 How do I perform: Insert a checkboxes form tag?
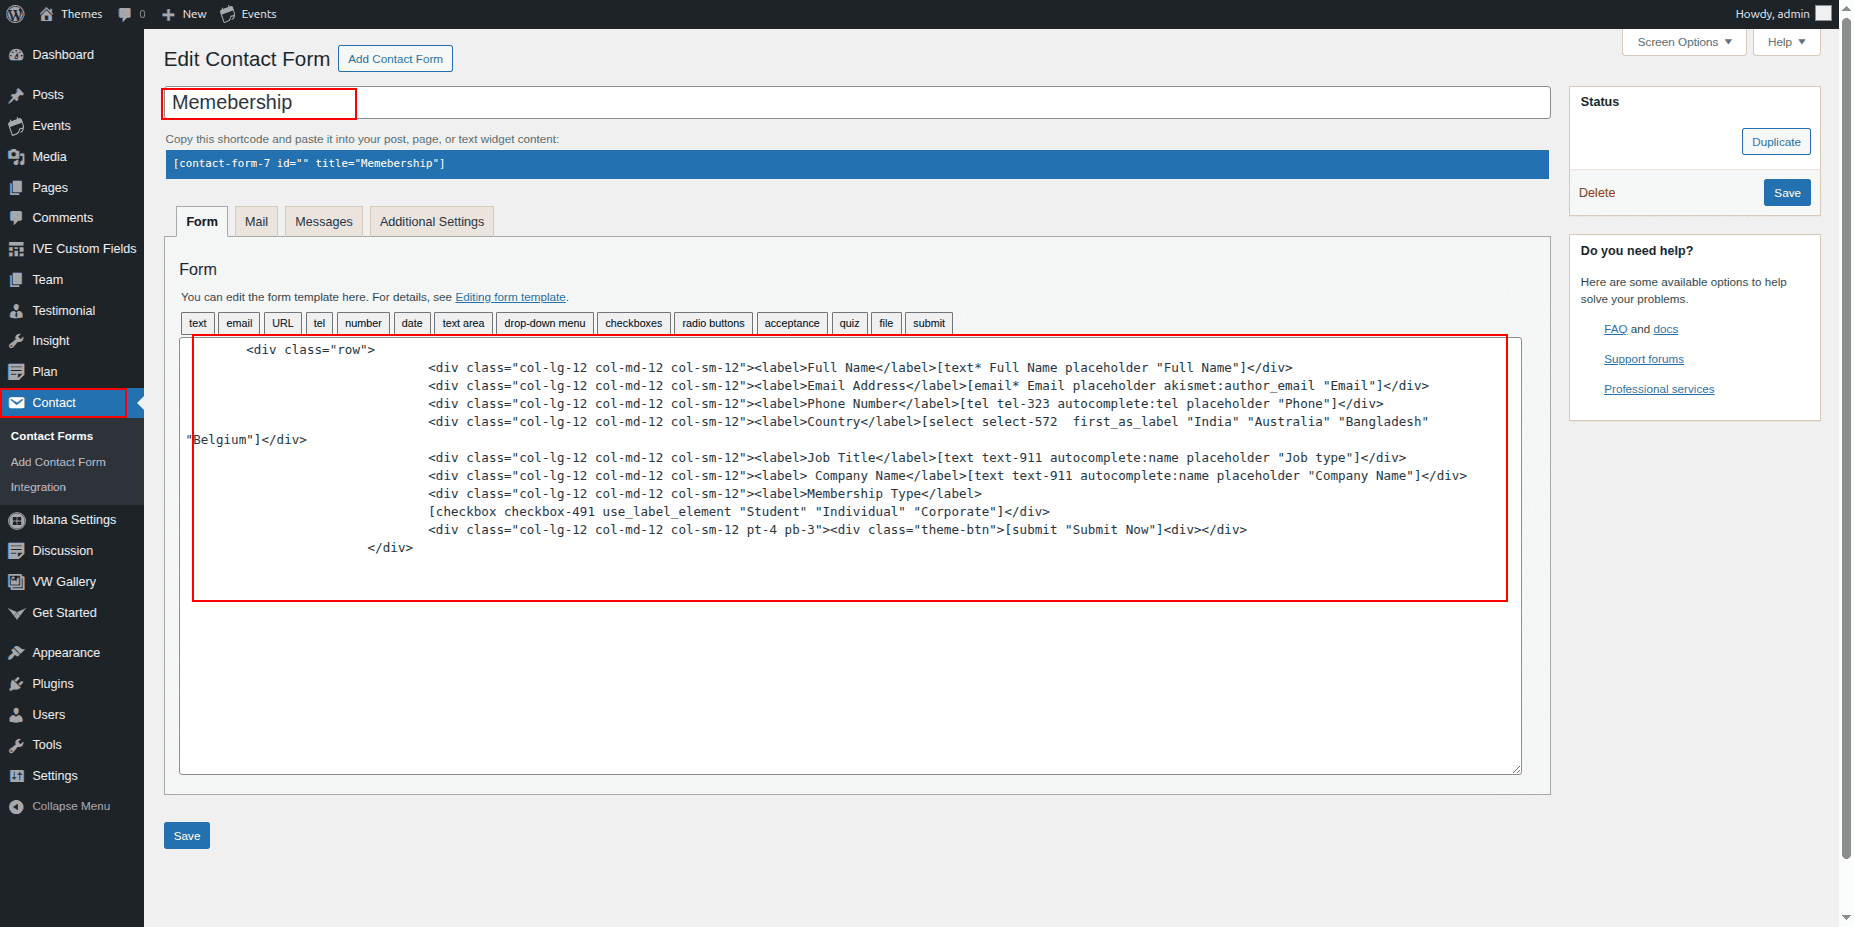(x=633, y=323)
